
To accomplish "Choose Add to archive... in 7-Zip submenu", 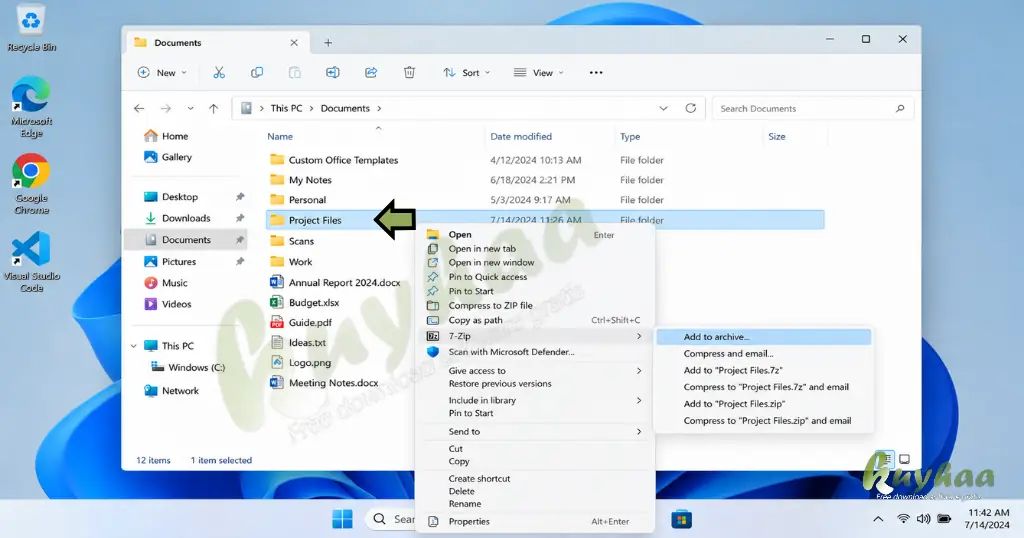I will [763, 337].
